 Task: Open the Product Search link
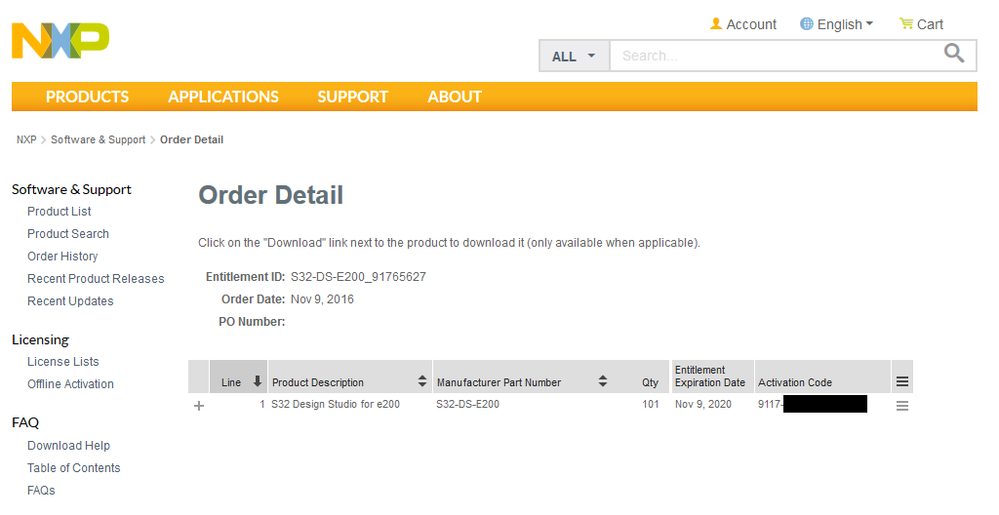pyautogui.click(x=68, y=234)
